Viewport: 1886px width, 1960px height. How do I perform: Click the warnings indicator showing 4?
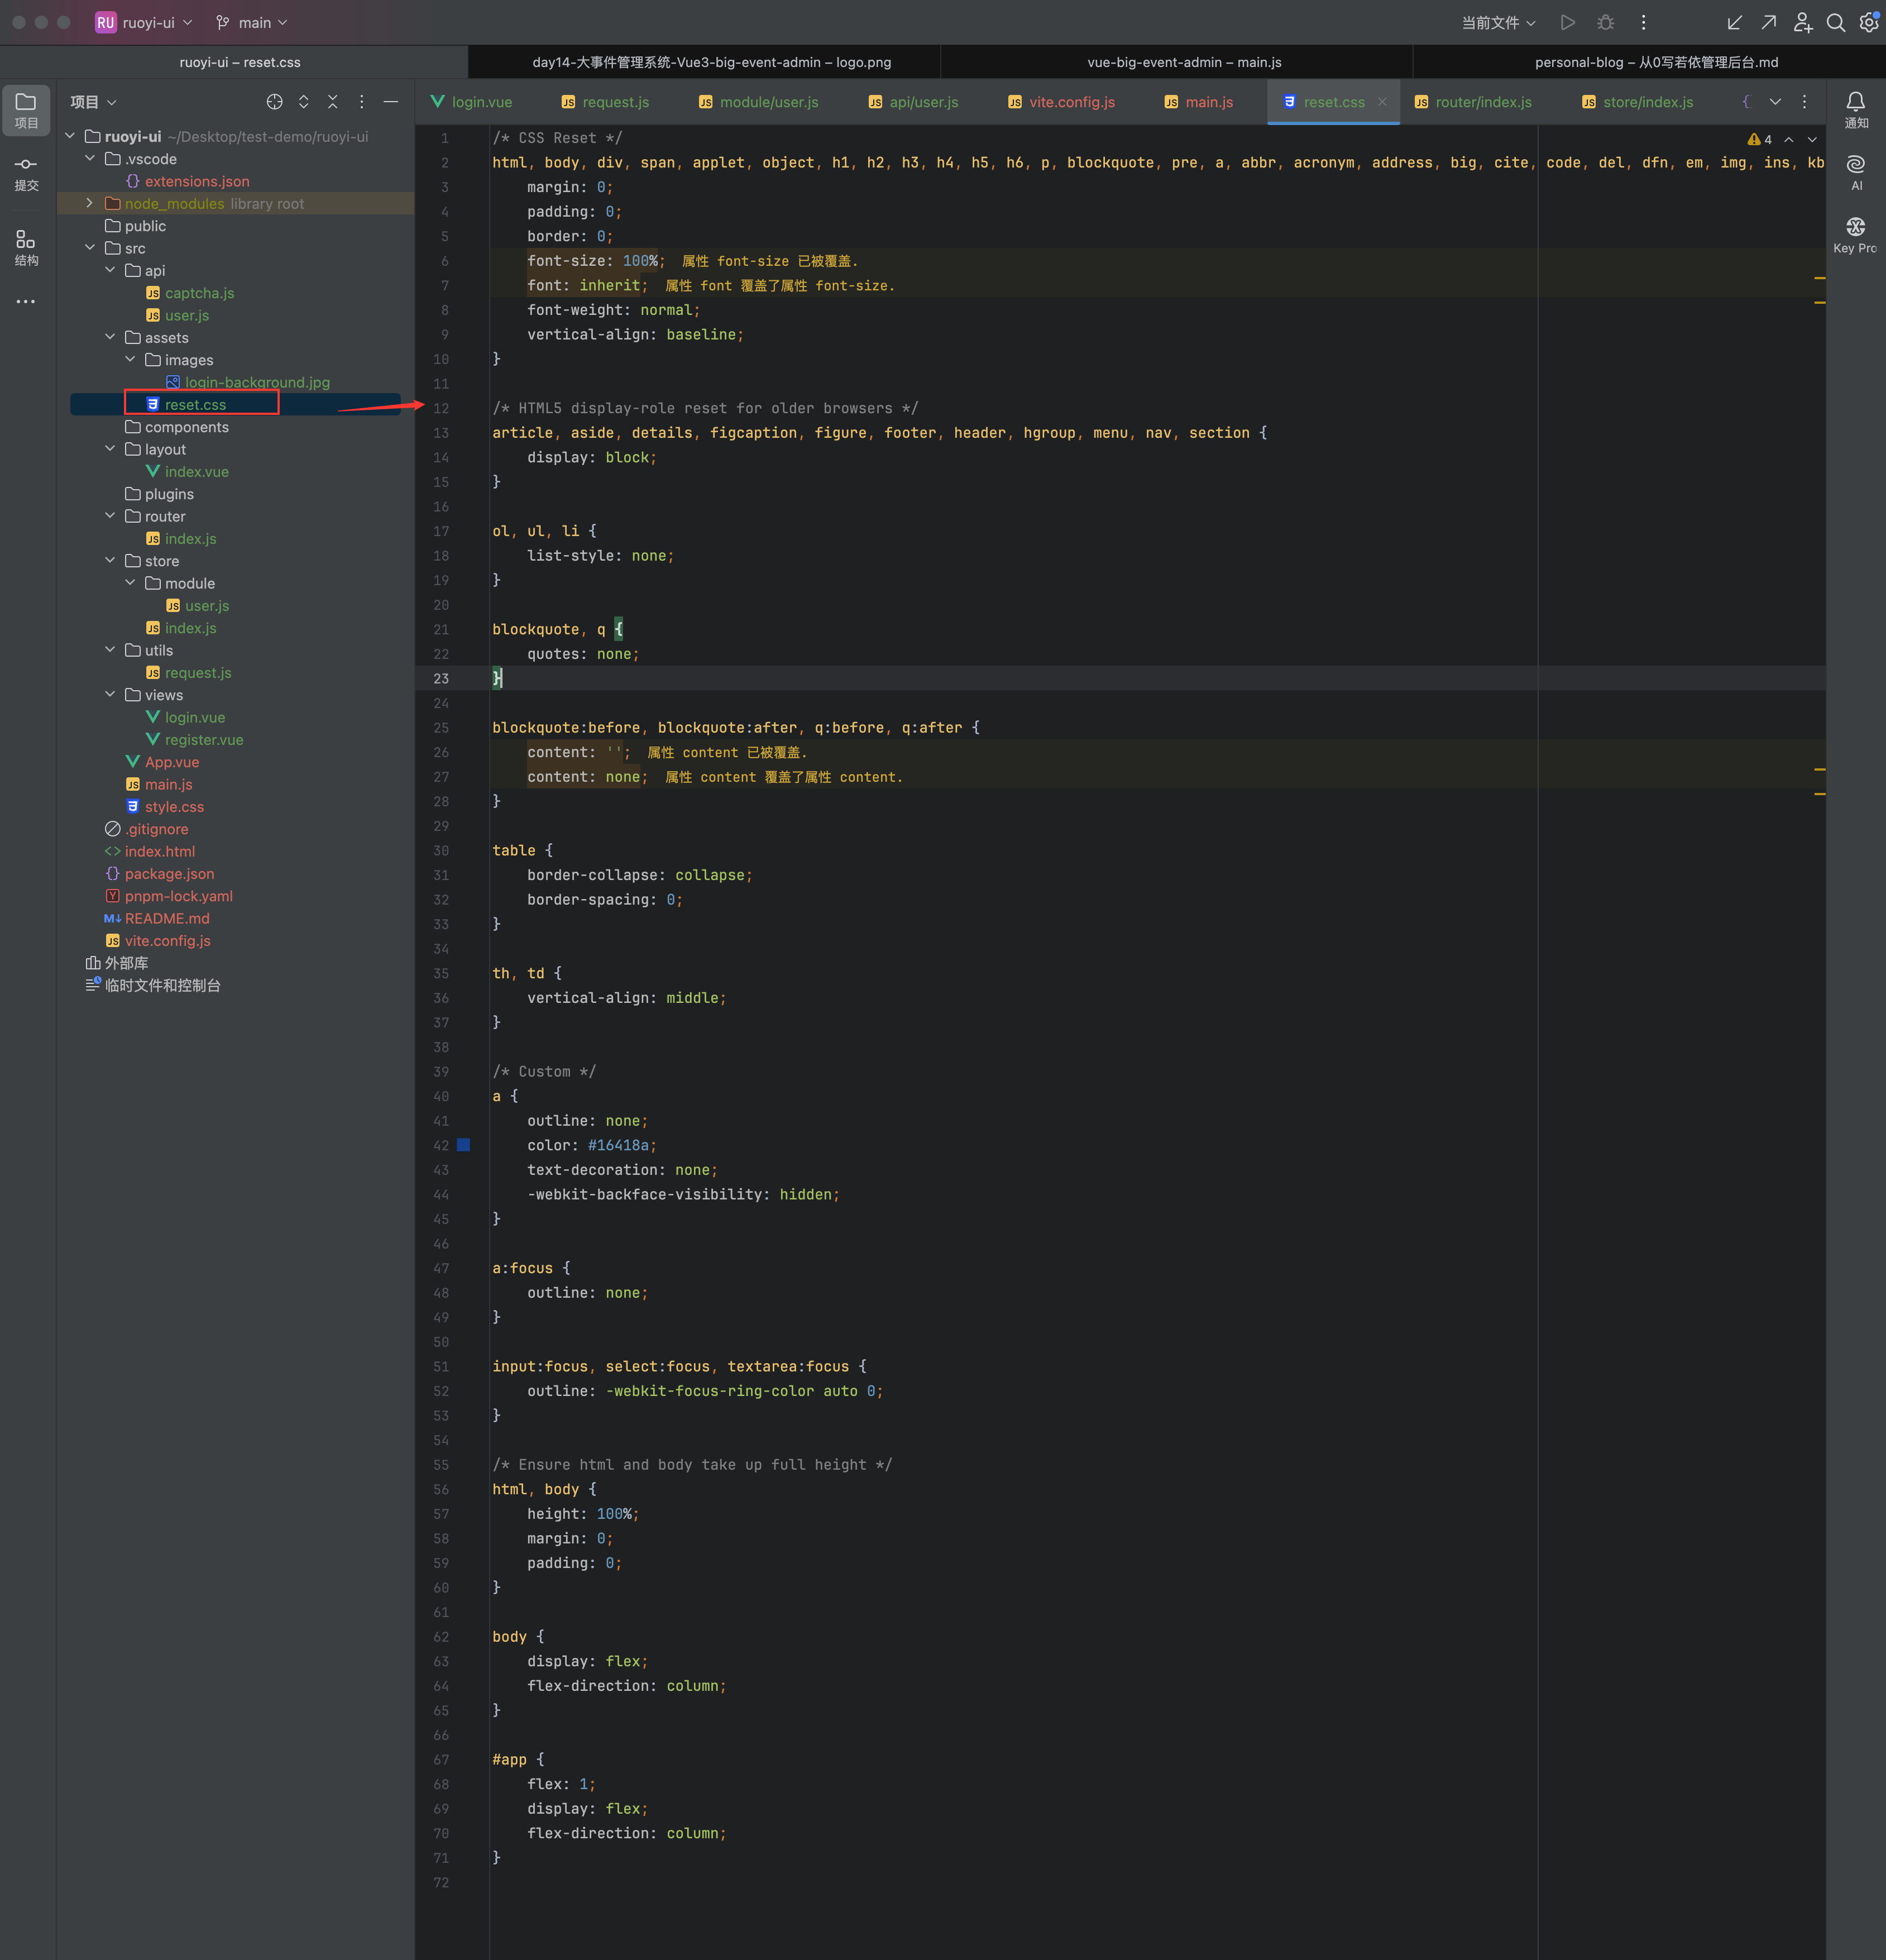[1760, 139]
